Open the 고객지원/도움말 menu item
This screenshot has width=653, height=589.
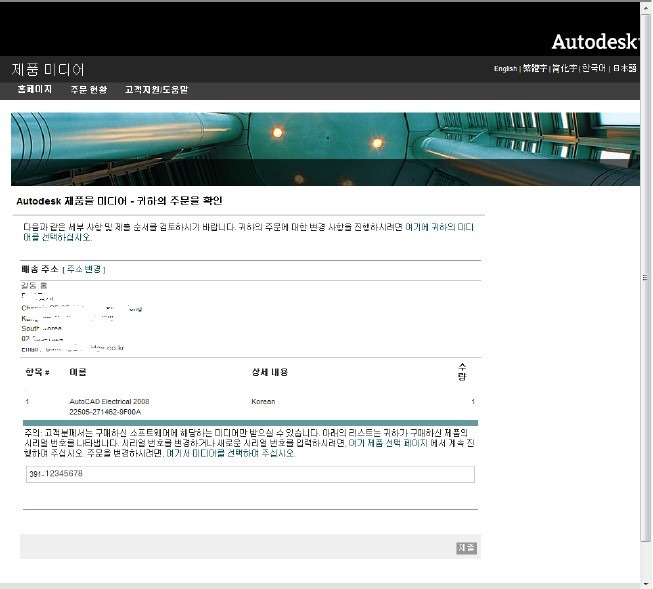[157, 90]
